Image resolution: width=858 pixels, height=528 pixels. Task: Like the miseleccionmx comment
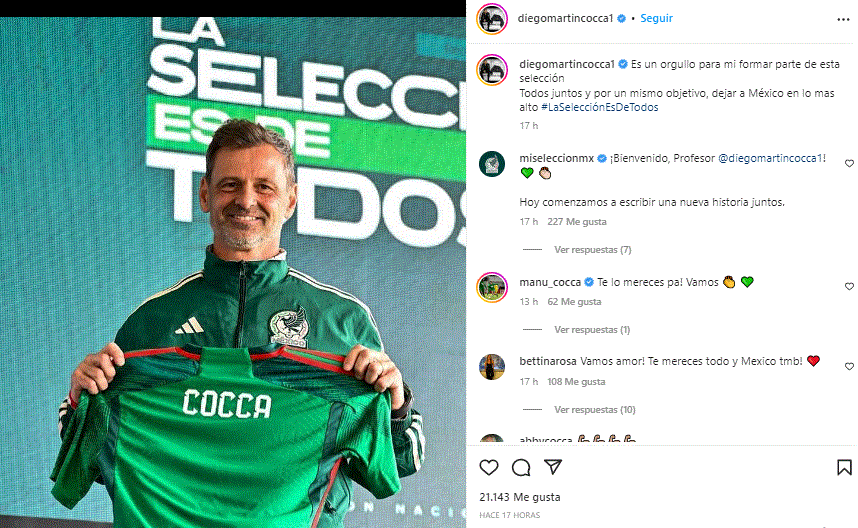(x=849, y=163)
